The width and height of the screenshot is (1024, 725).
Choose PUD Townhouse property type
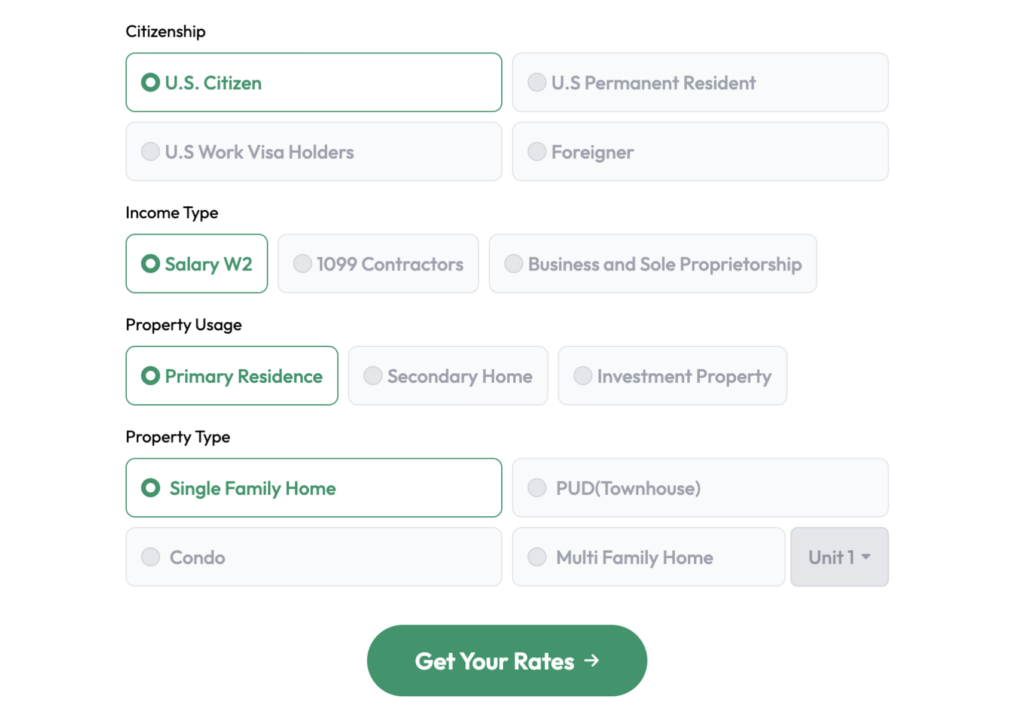pos(699,487)
